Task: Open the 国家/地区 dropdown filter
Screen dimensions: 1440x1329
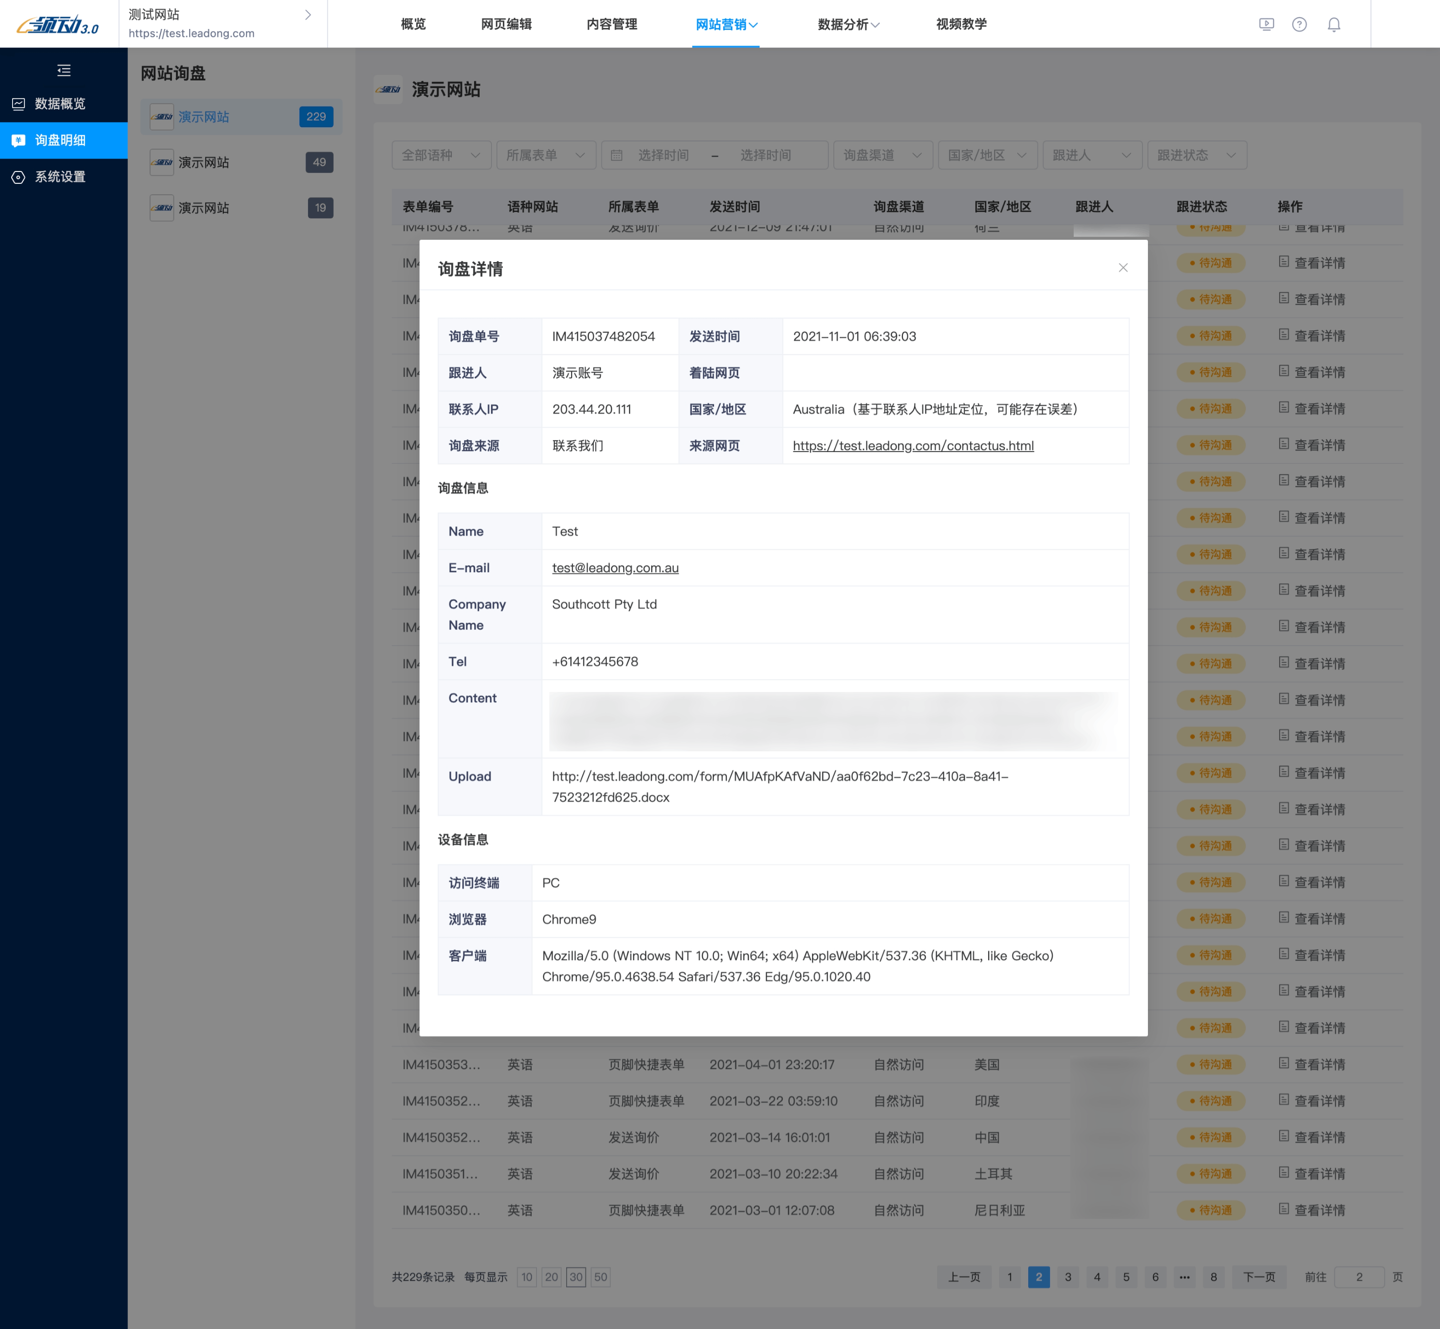Action: tap(987, 155)
